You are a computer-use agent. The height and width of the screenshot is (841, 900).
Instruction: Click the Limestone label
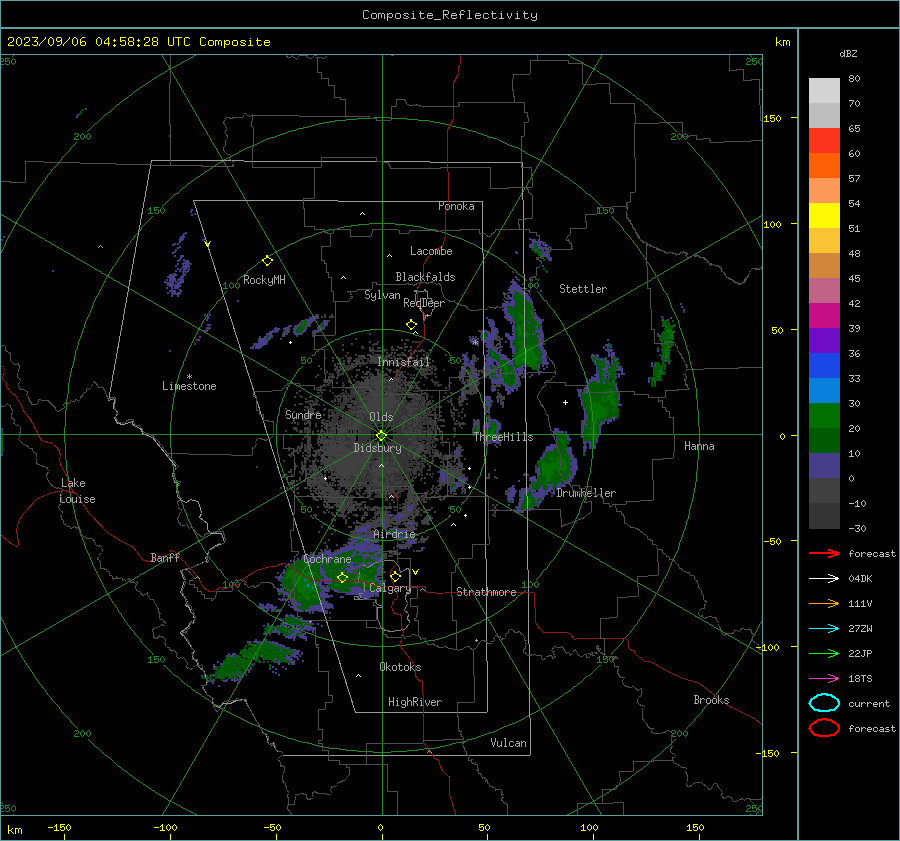coord(189,386)
